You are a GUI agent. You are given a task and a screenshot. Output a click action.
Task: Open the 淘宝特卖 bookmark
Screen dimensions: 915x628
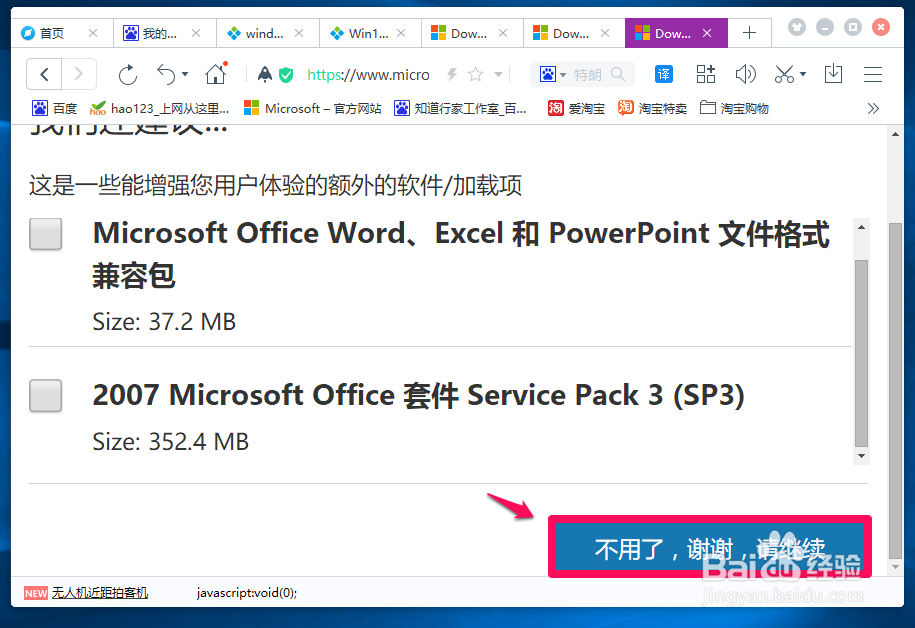[652, 109]
